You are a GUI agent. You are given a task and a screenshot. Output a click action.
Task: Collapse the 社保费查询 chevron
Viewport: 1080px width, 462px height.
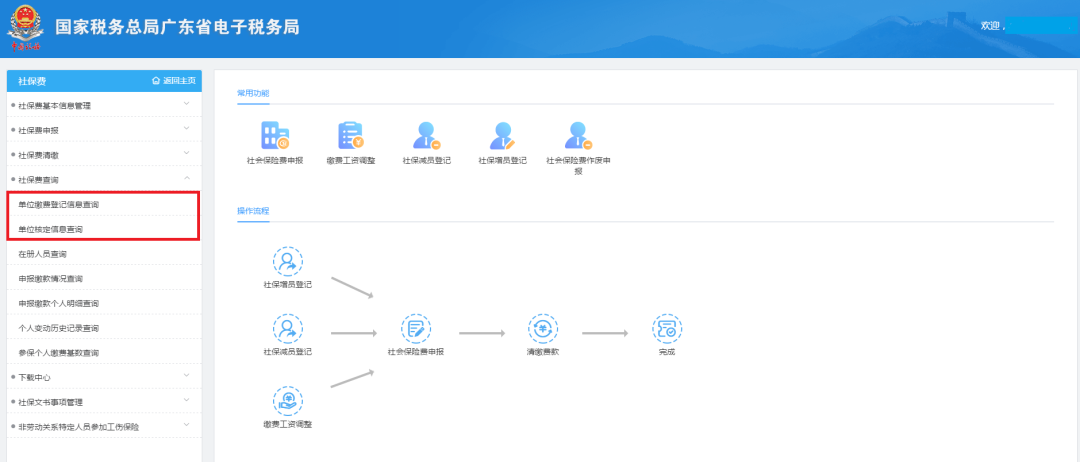coord(186,179)
